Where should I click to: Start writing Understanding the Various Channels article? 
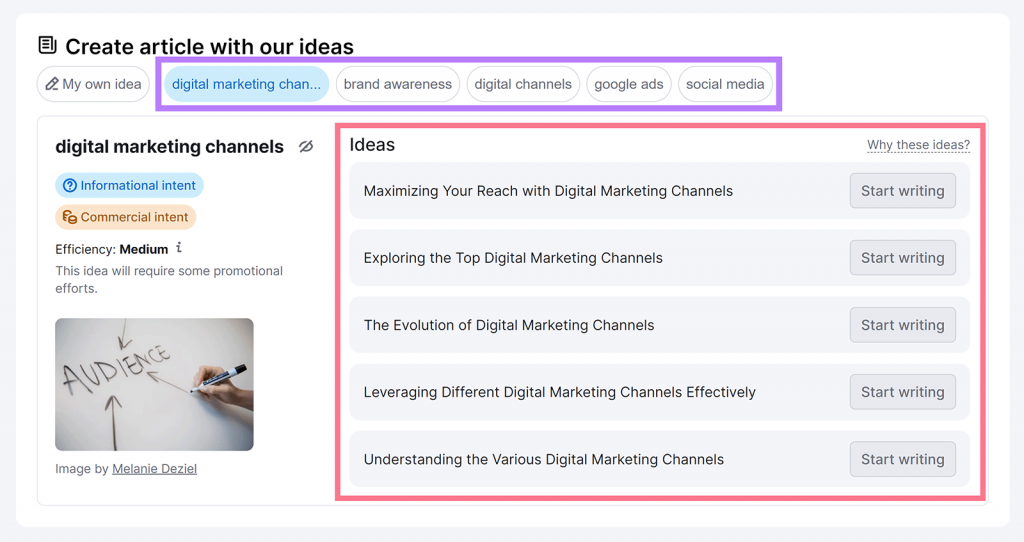pos(902,459)
